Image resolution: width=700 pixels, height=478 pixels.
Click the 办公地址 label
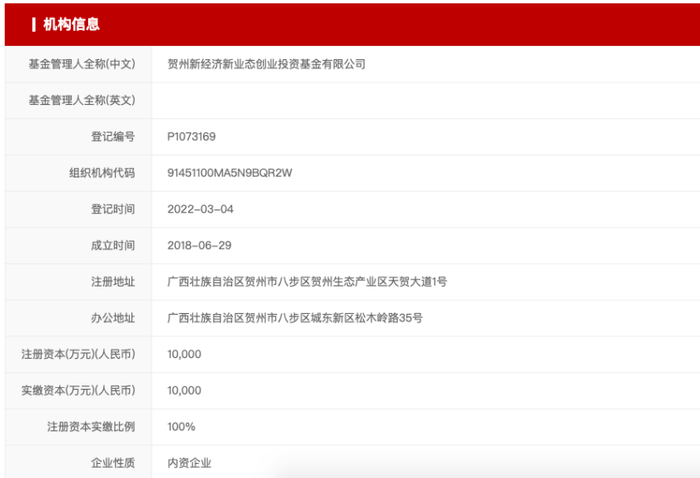point(113,318)
